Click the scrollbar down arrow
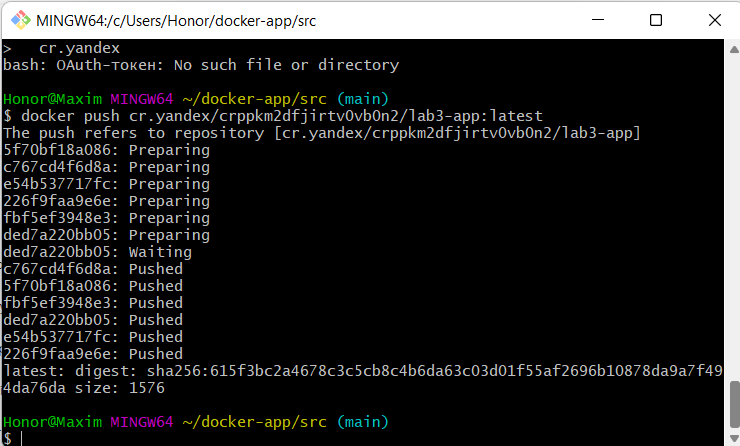Screen dimensions: 740x446 (x=734, y=438)
